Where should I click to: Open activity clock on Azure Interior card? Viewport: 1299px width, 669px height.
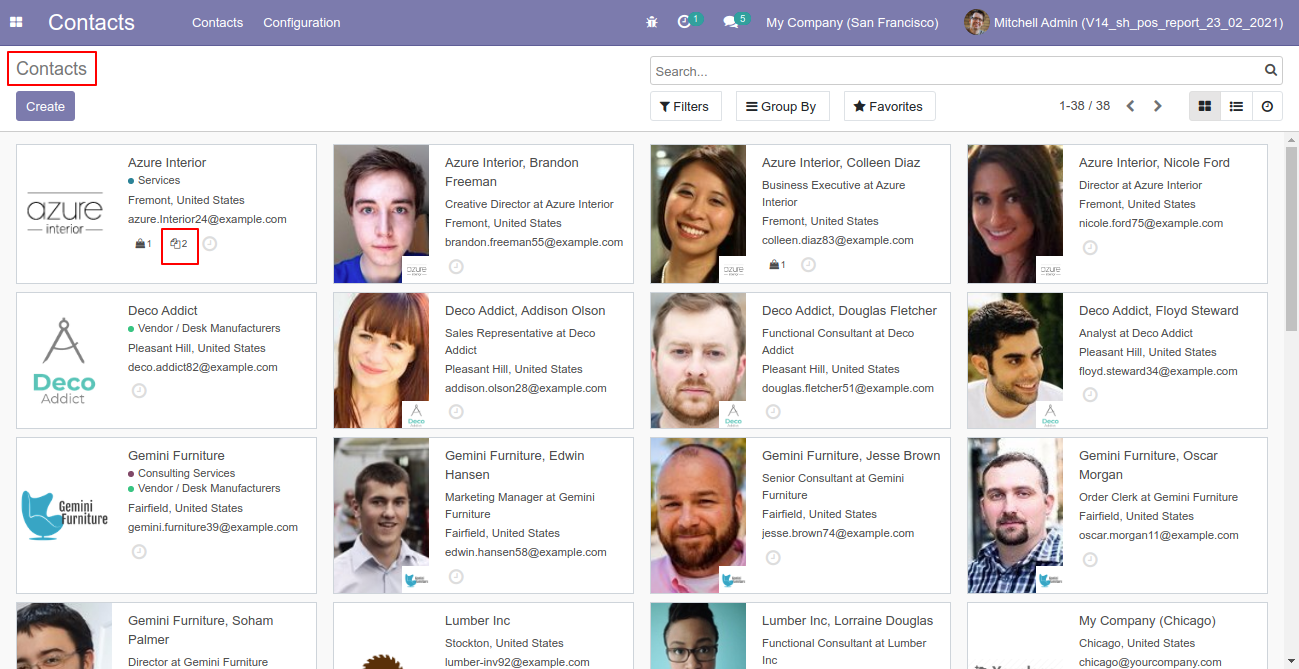[210, 243]
